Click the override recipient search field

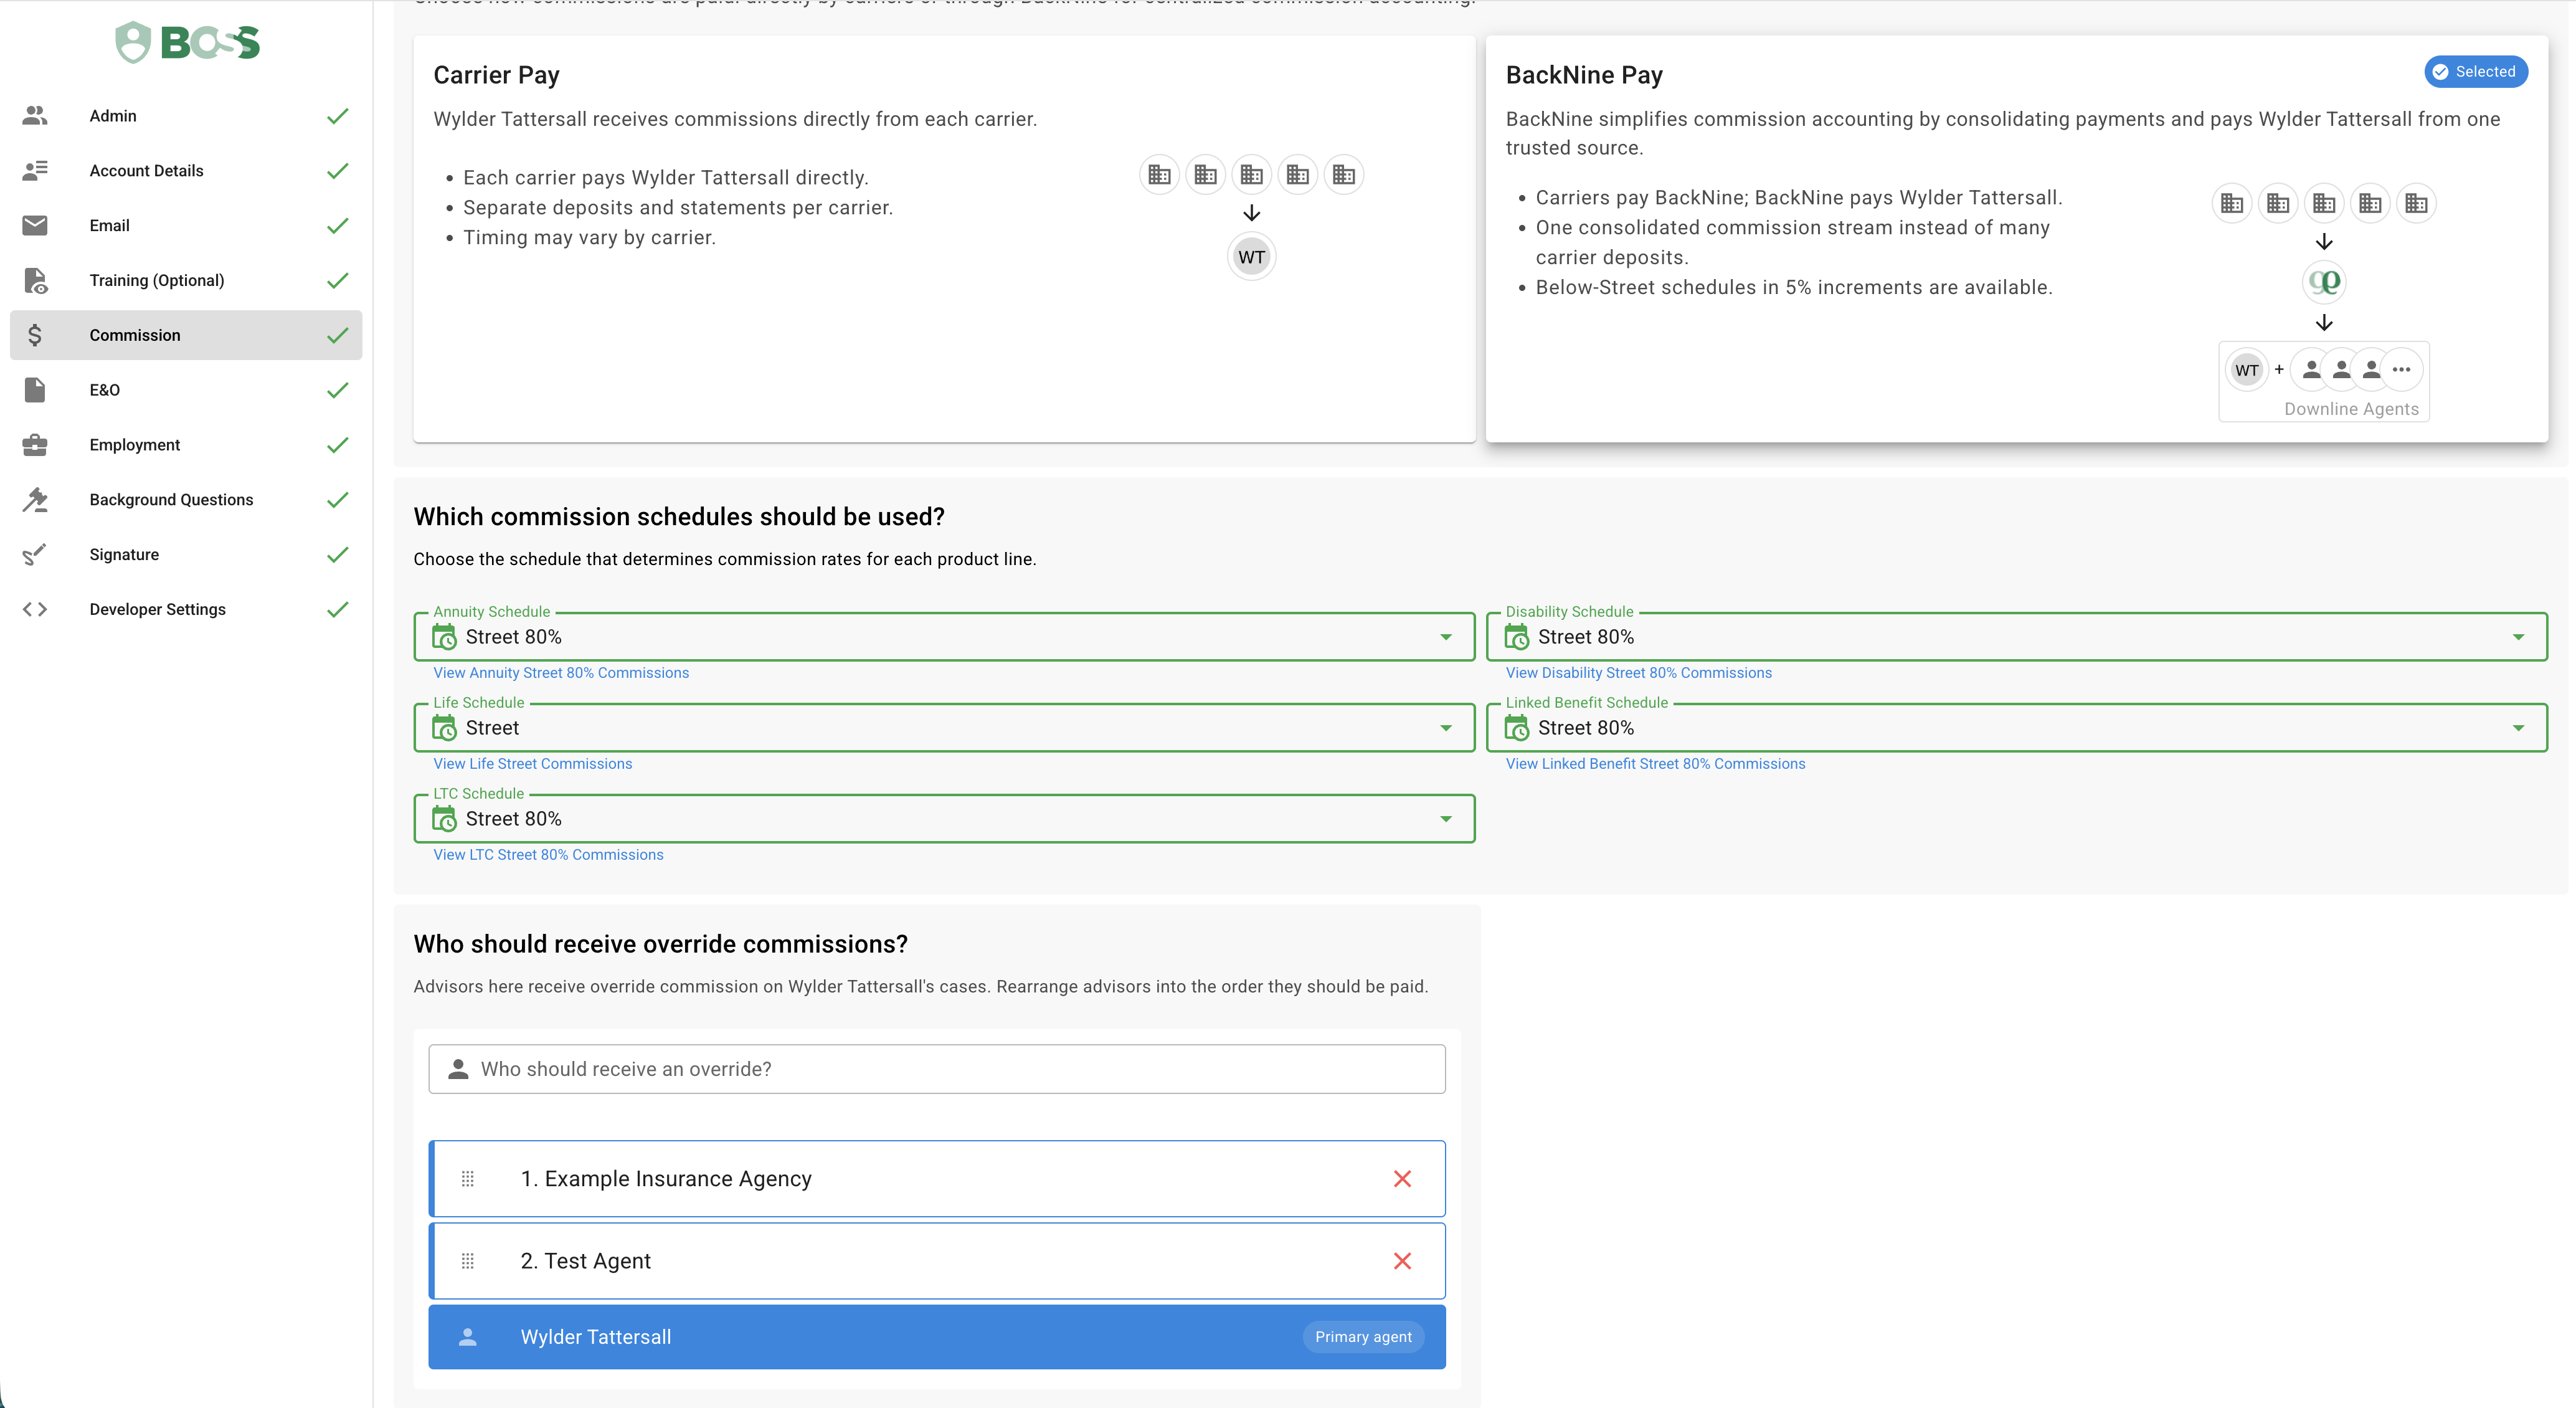937,1069
